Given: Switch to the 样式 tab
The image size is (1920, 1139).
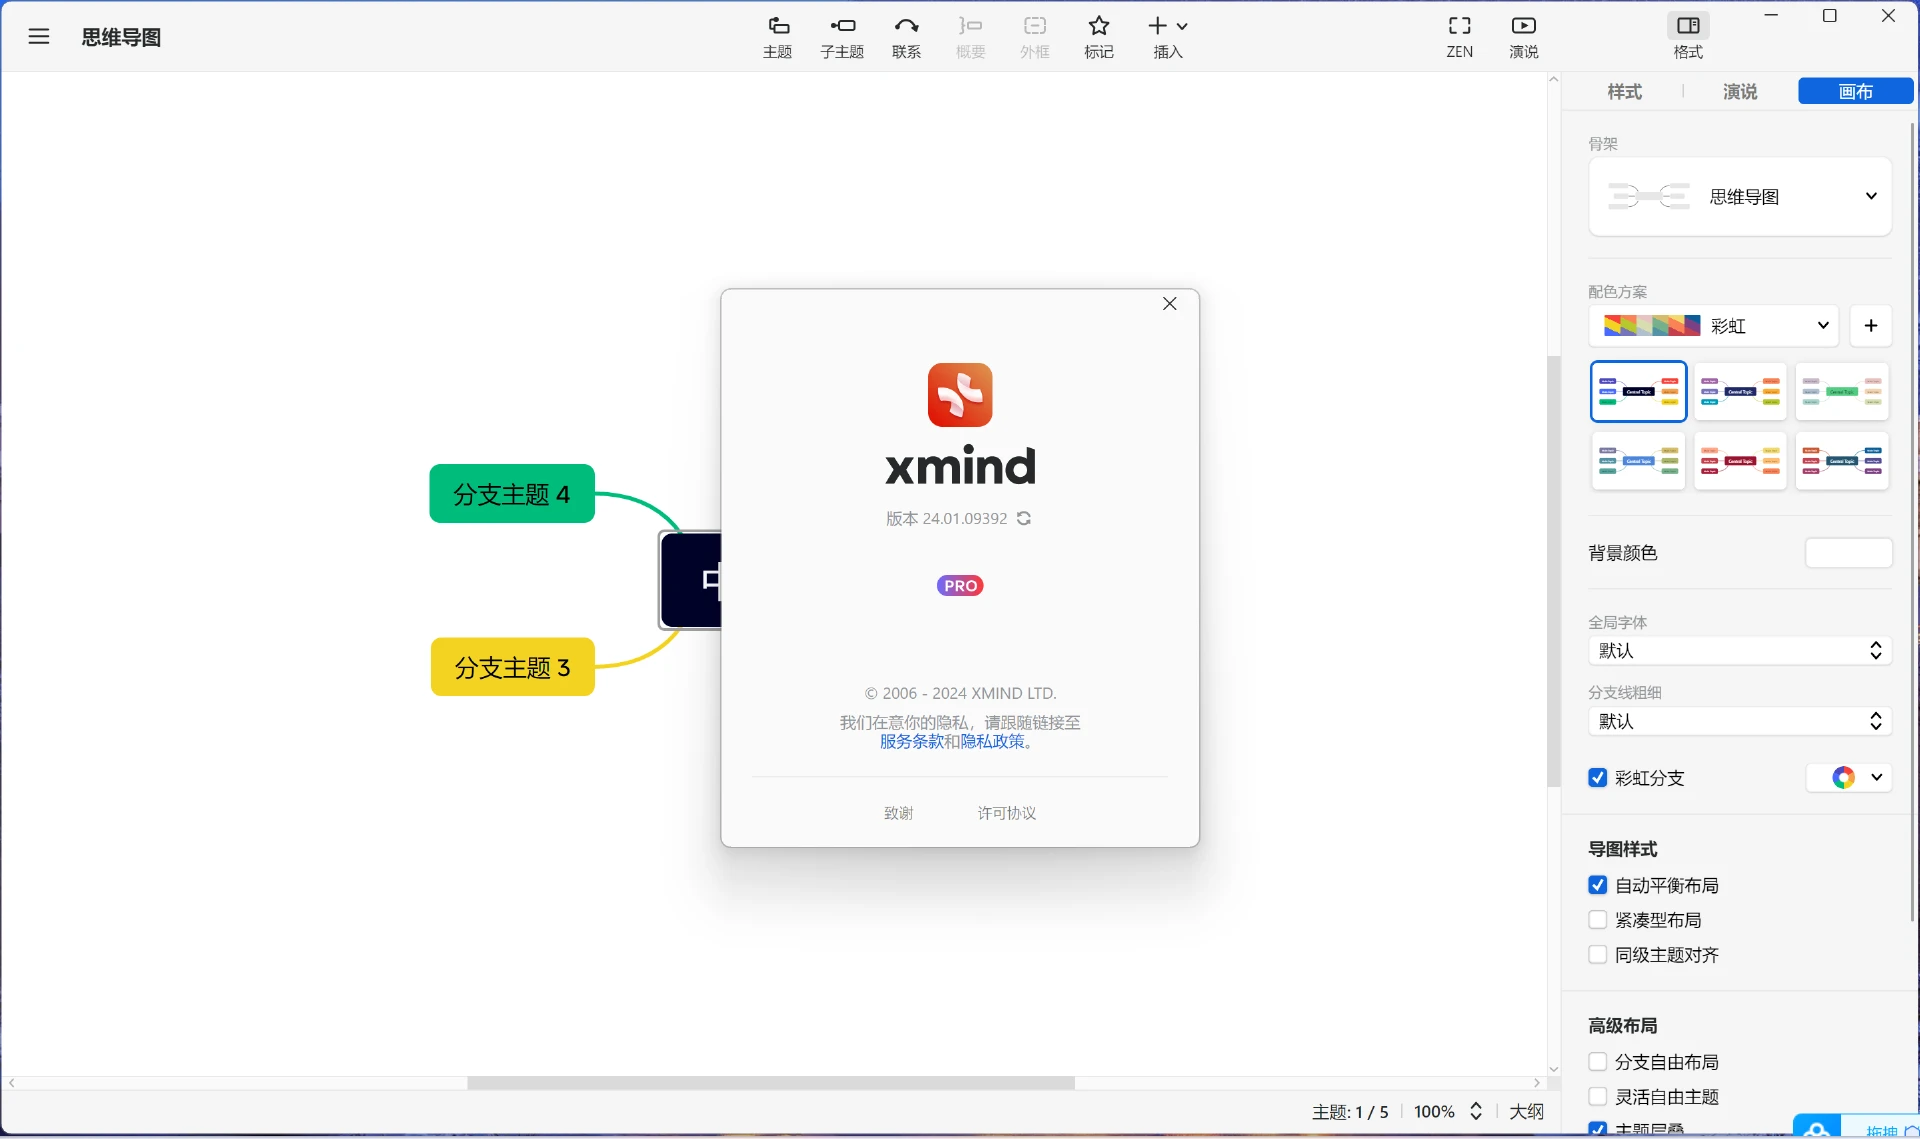Looking at the screenshot, I should point(1623,91).
